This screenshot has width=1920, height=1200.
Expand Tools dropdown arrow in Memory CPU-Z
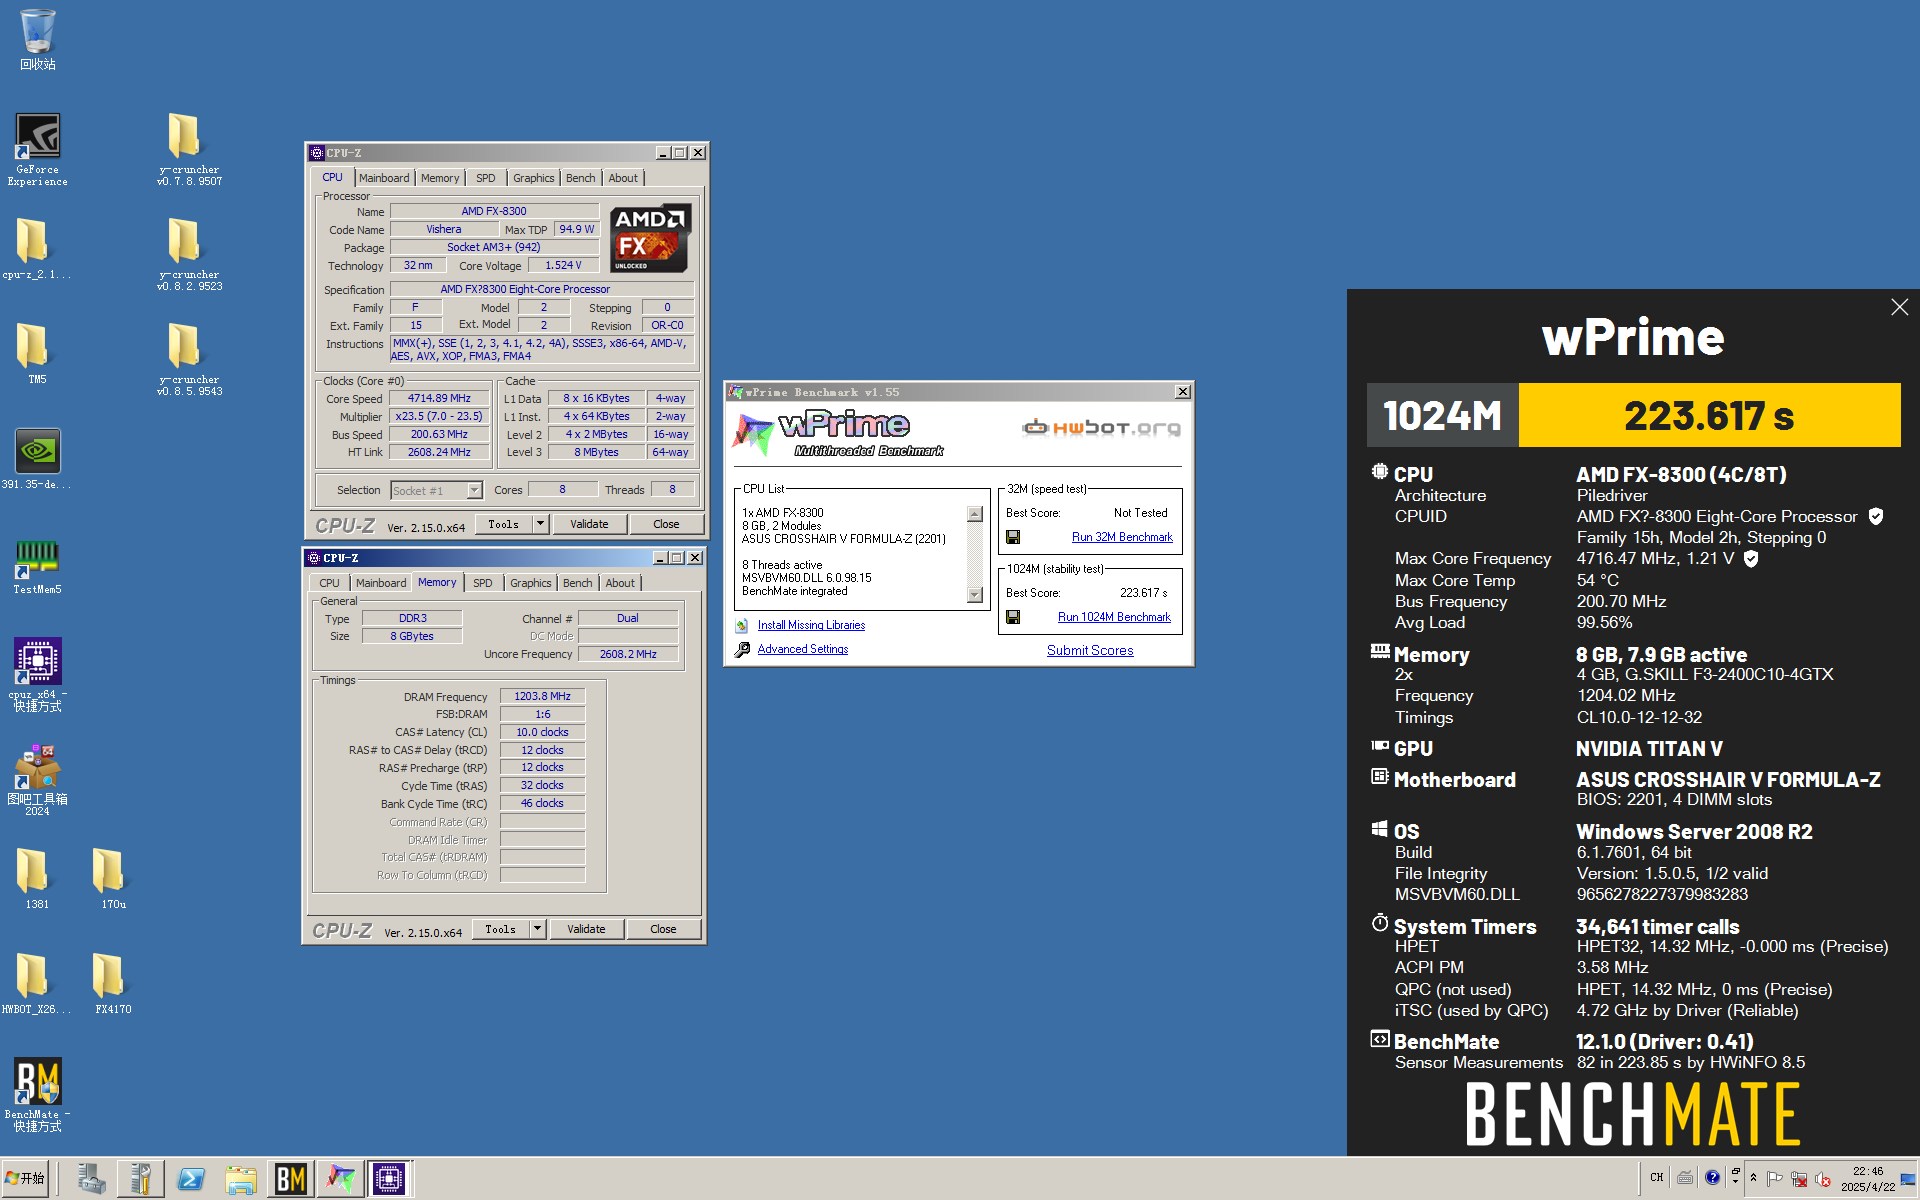pyautogui.click(x=537, y=929)
